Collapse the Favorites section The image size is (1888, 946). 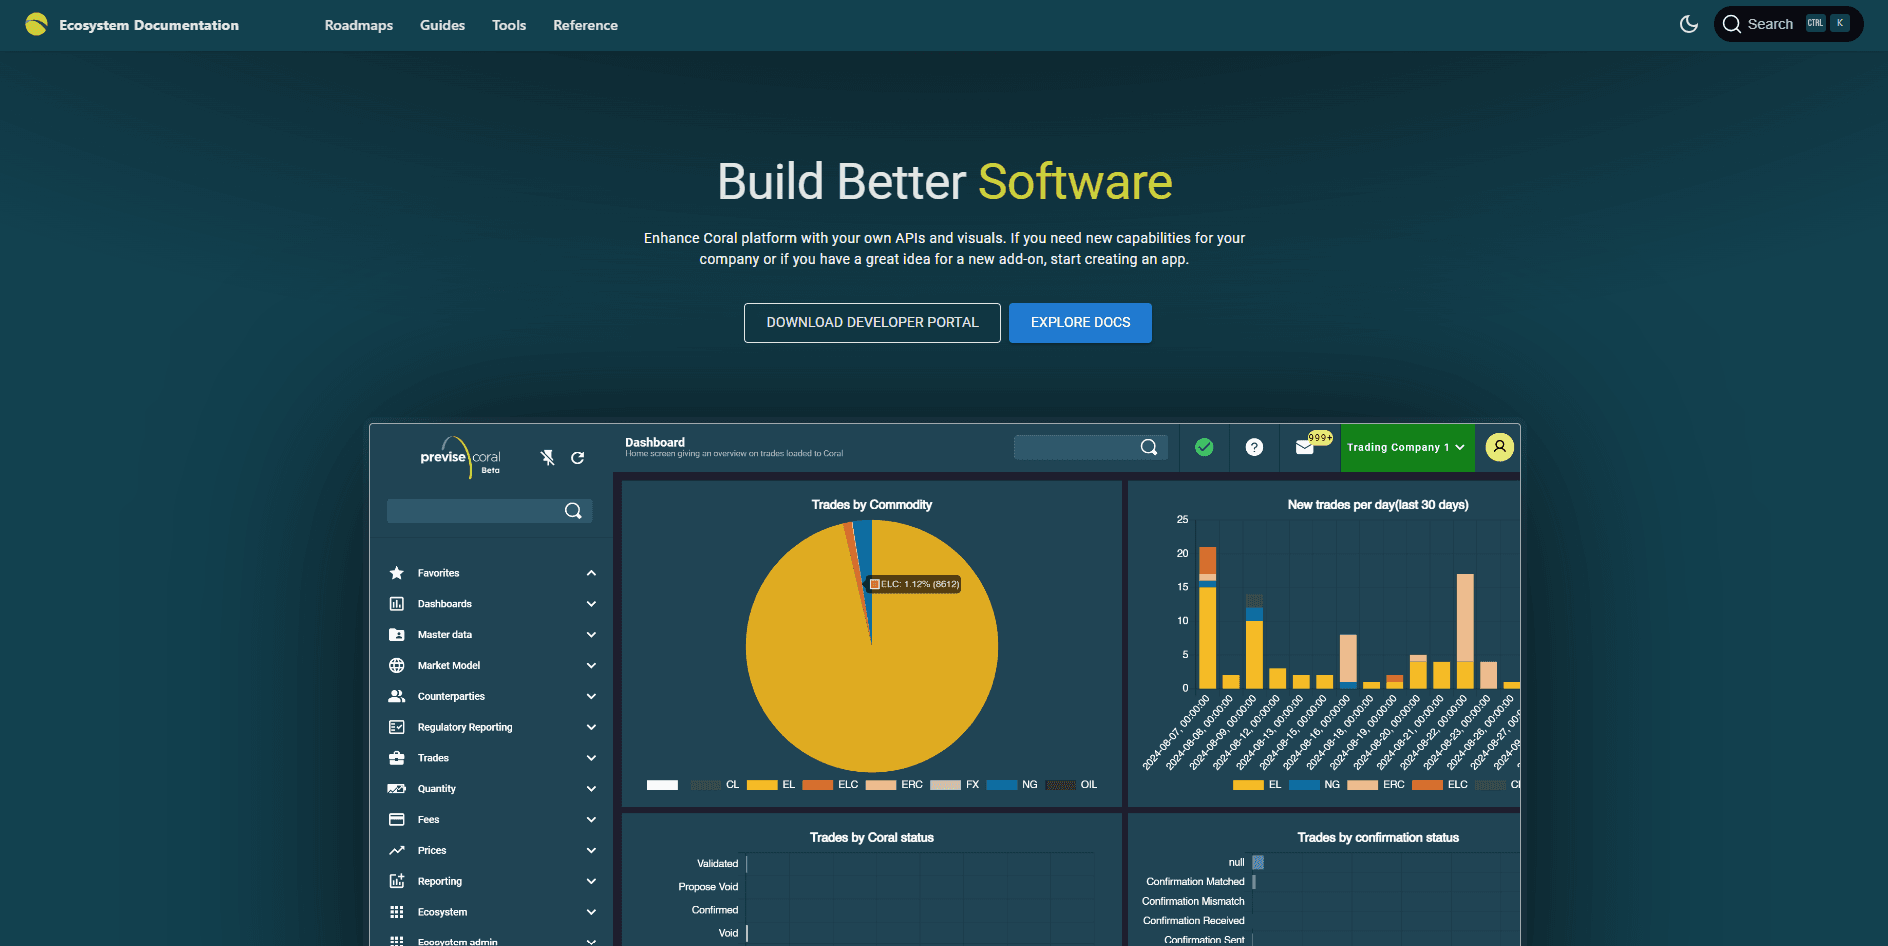[591, 572]
